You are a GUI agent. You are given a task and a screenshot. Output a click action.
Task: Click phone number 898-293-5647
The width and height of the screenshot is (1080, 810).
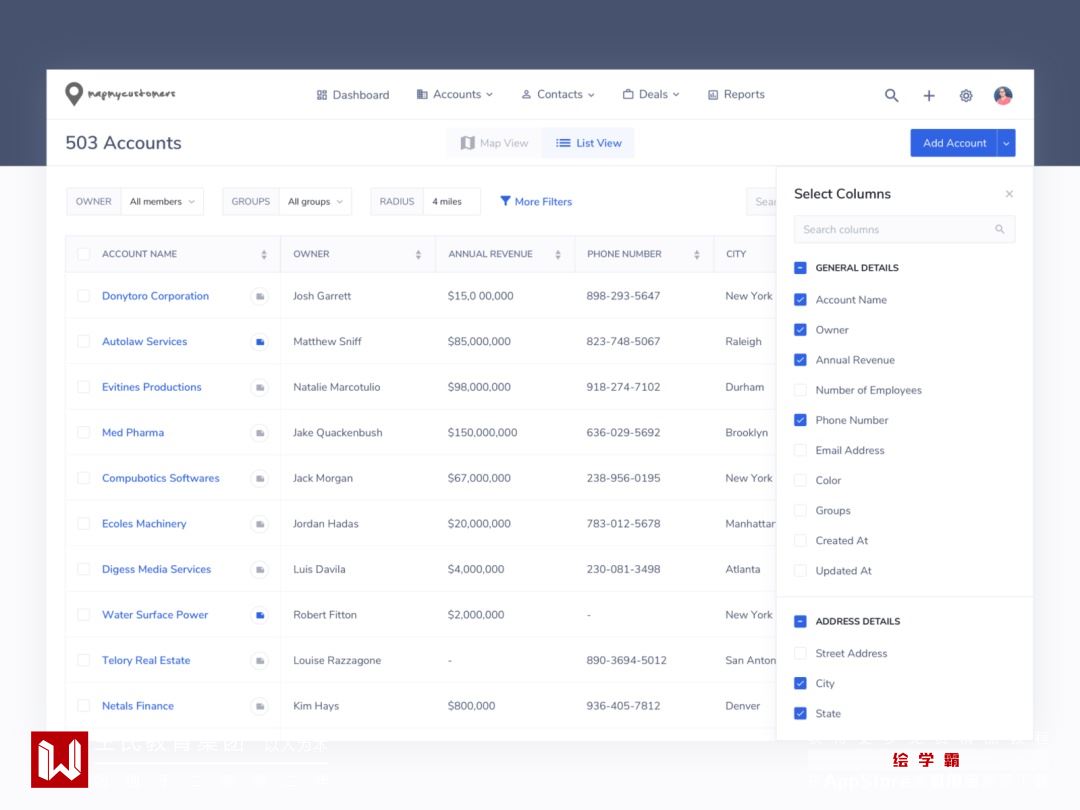point(623,296)
